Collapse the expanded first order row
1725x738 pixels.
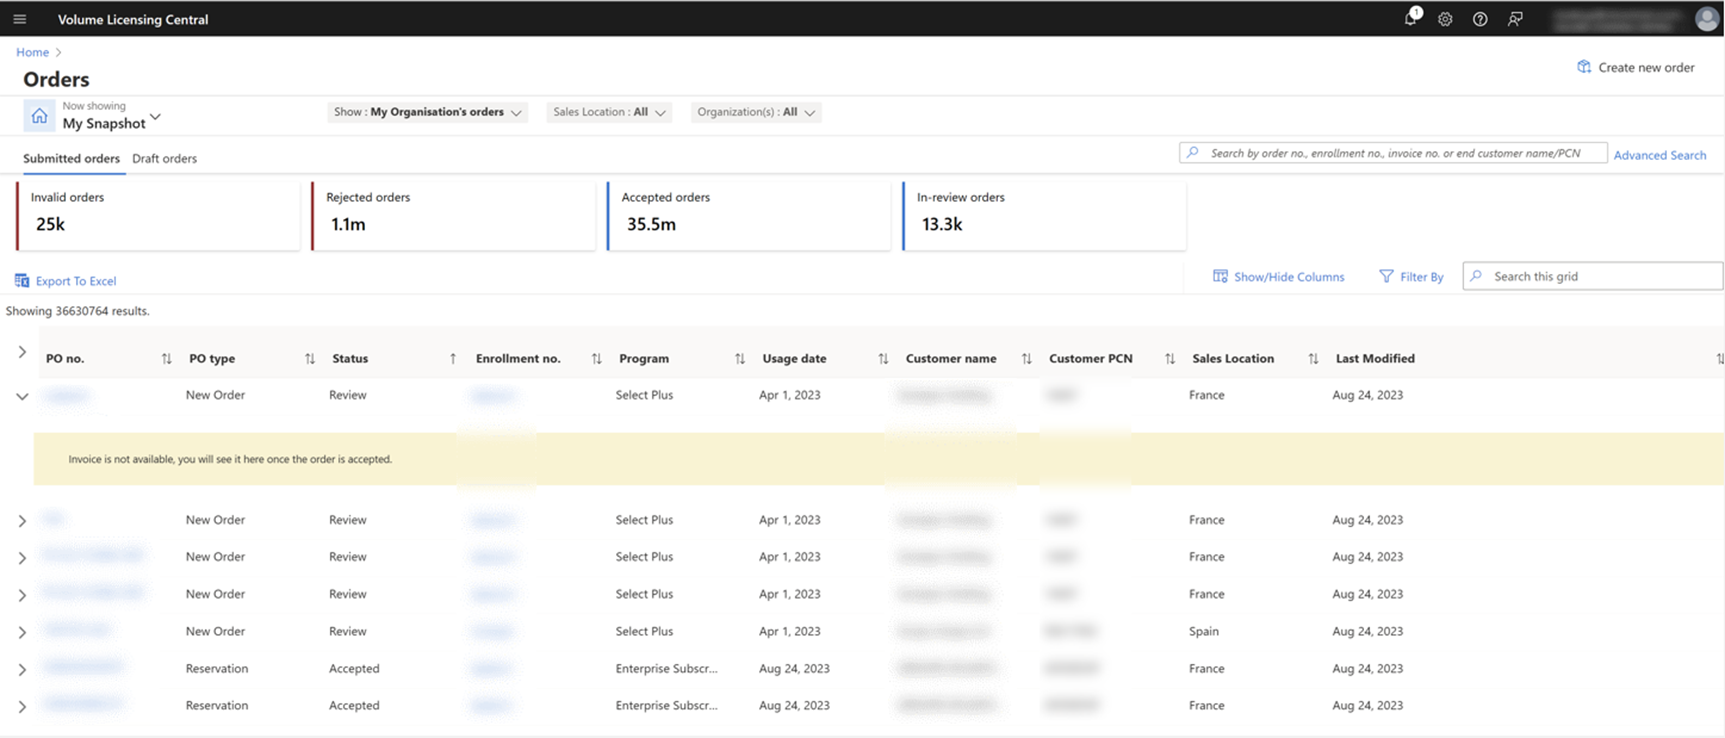coord(22,396)
